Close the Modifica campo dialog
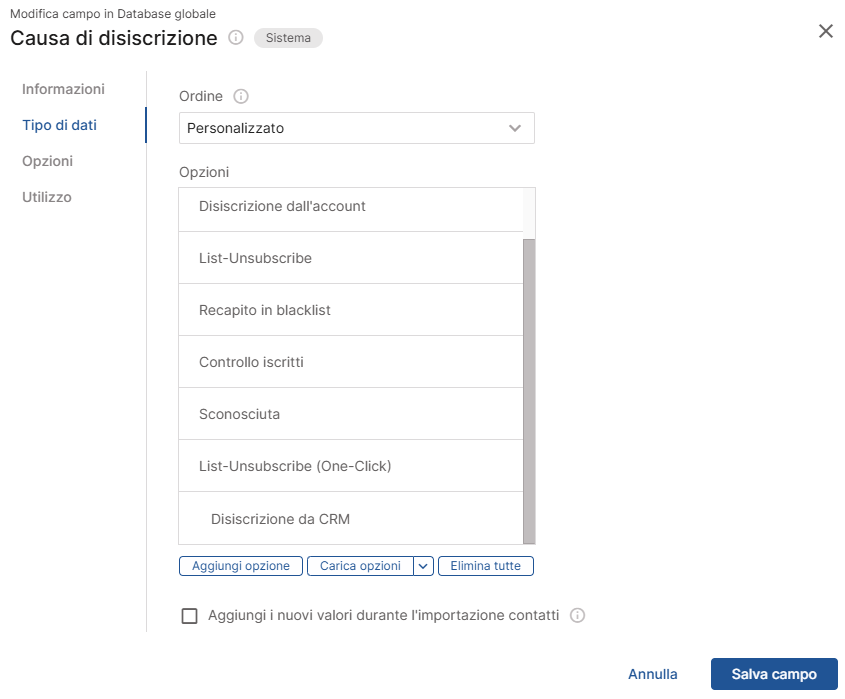This screenshot has height=699, width=845. click(825, 31)
